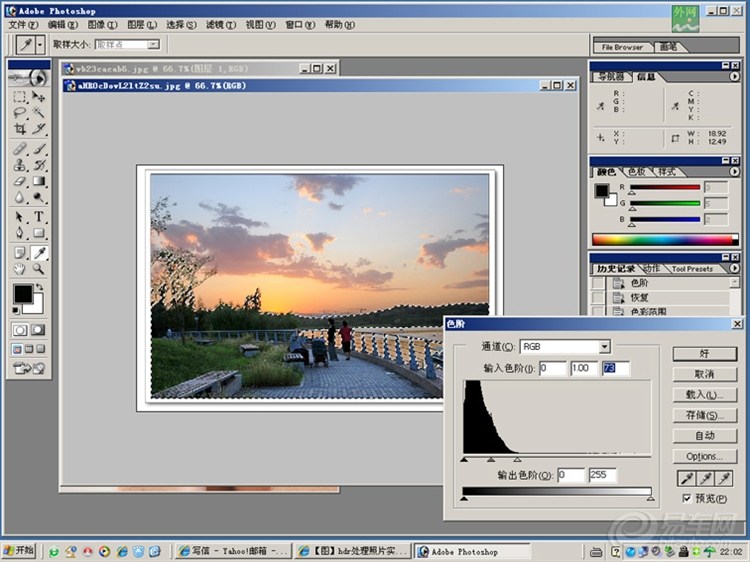Switch to the 导航器 tab
Image resolution: width=750 pixels, height=562 pixels.
tap(611, 77)
